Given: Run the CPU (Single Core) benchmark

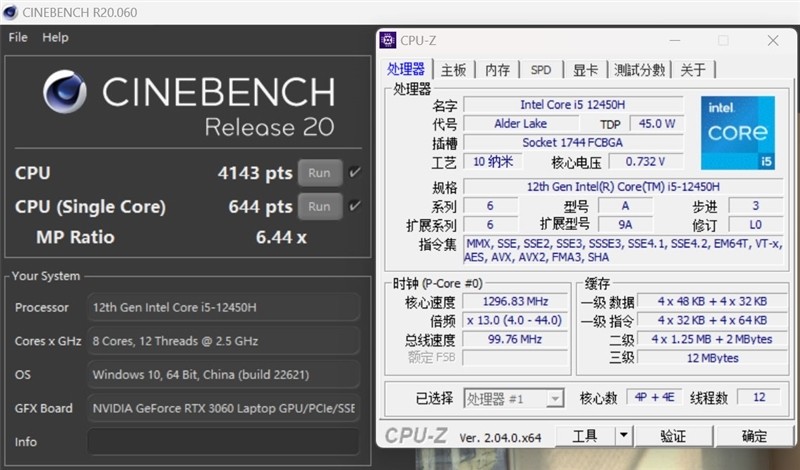Looking at the screenshot, I should pos(320,207).
